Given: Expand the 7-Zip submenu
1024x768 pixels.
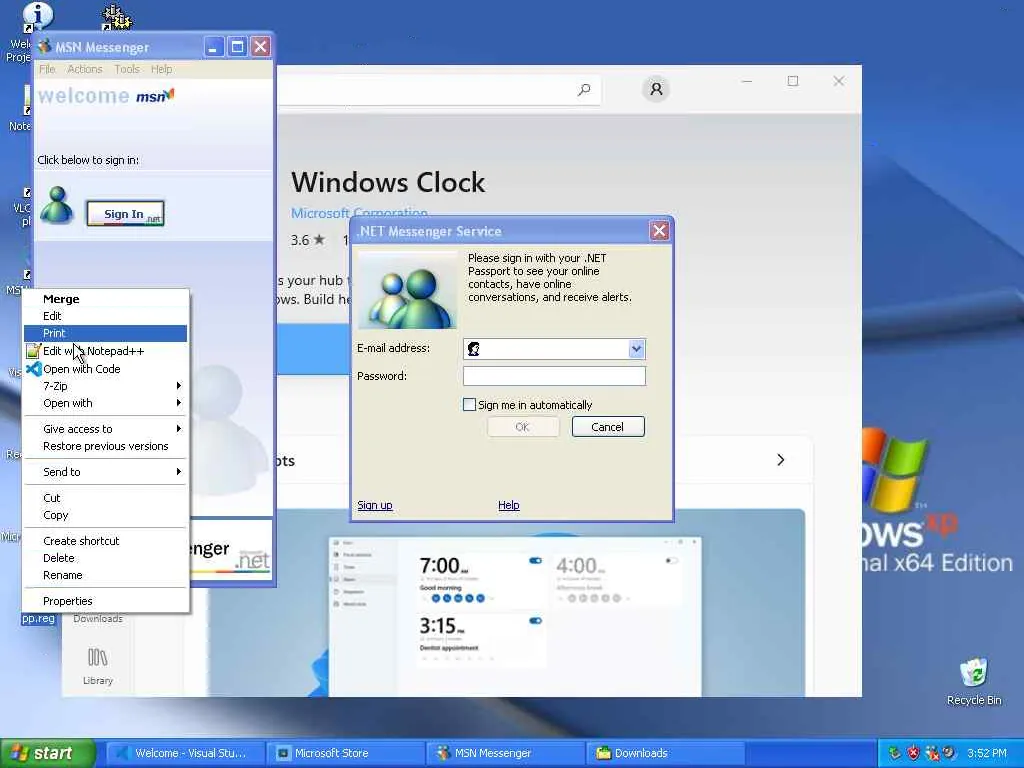Looking at the screenshot, I should point(105,386).
